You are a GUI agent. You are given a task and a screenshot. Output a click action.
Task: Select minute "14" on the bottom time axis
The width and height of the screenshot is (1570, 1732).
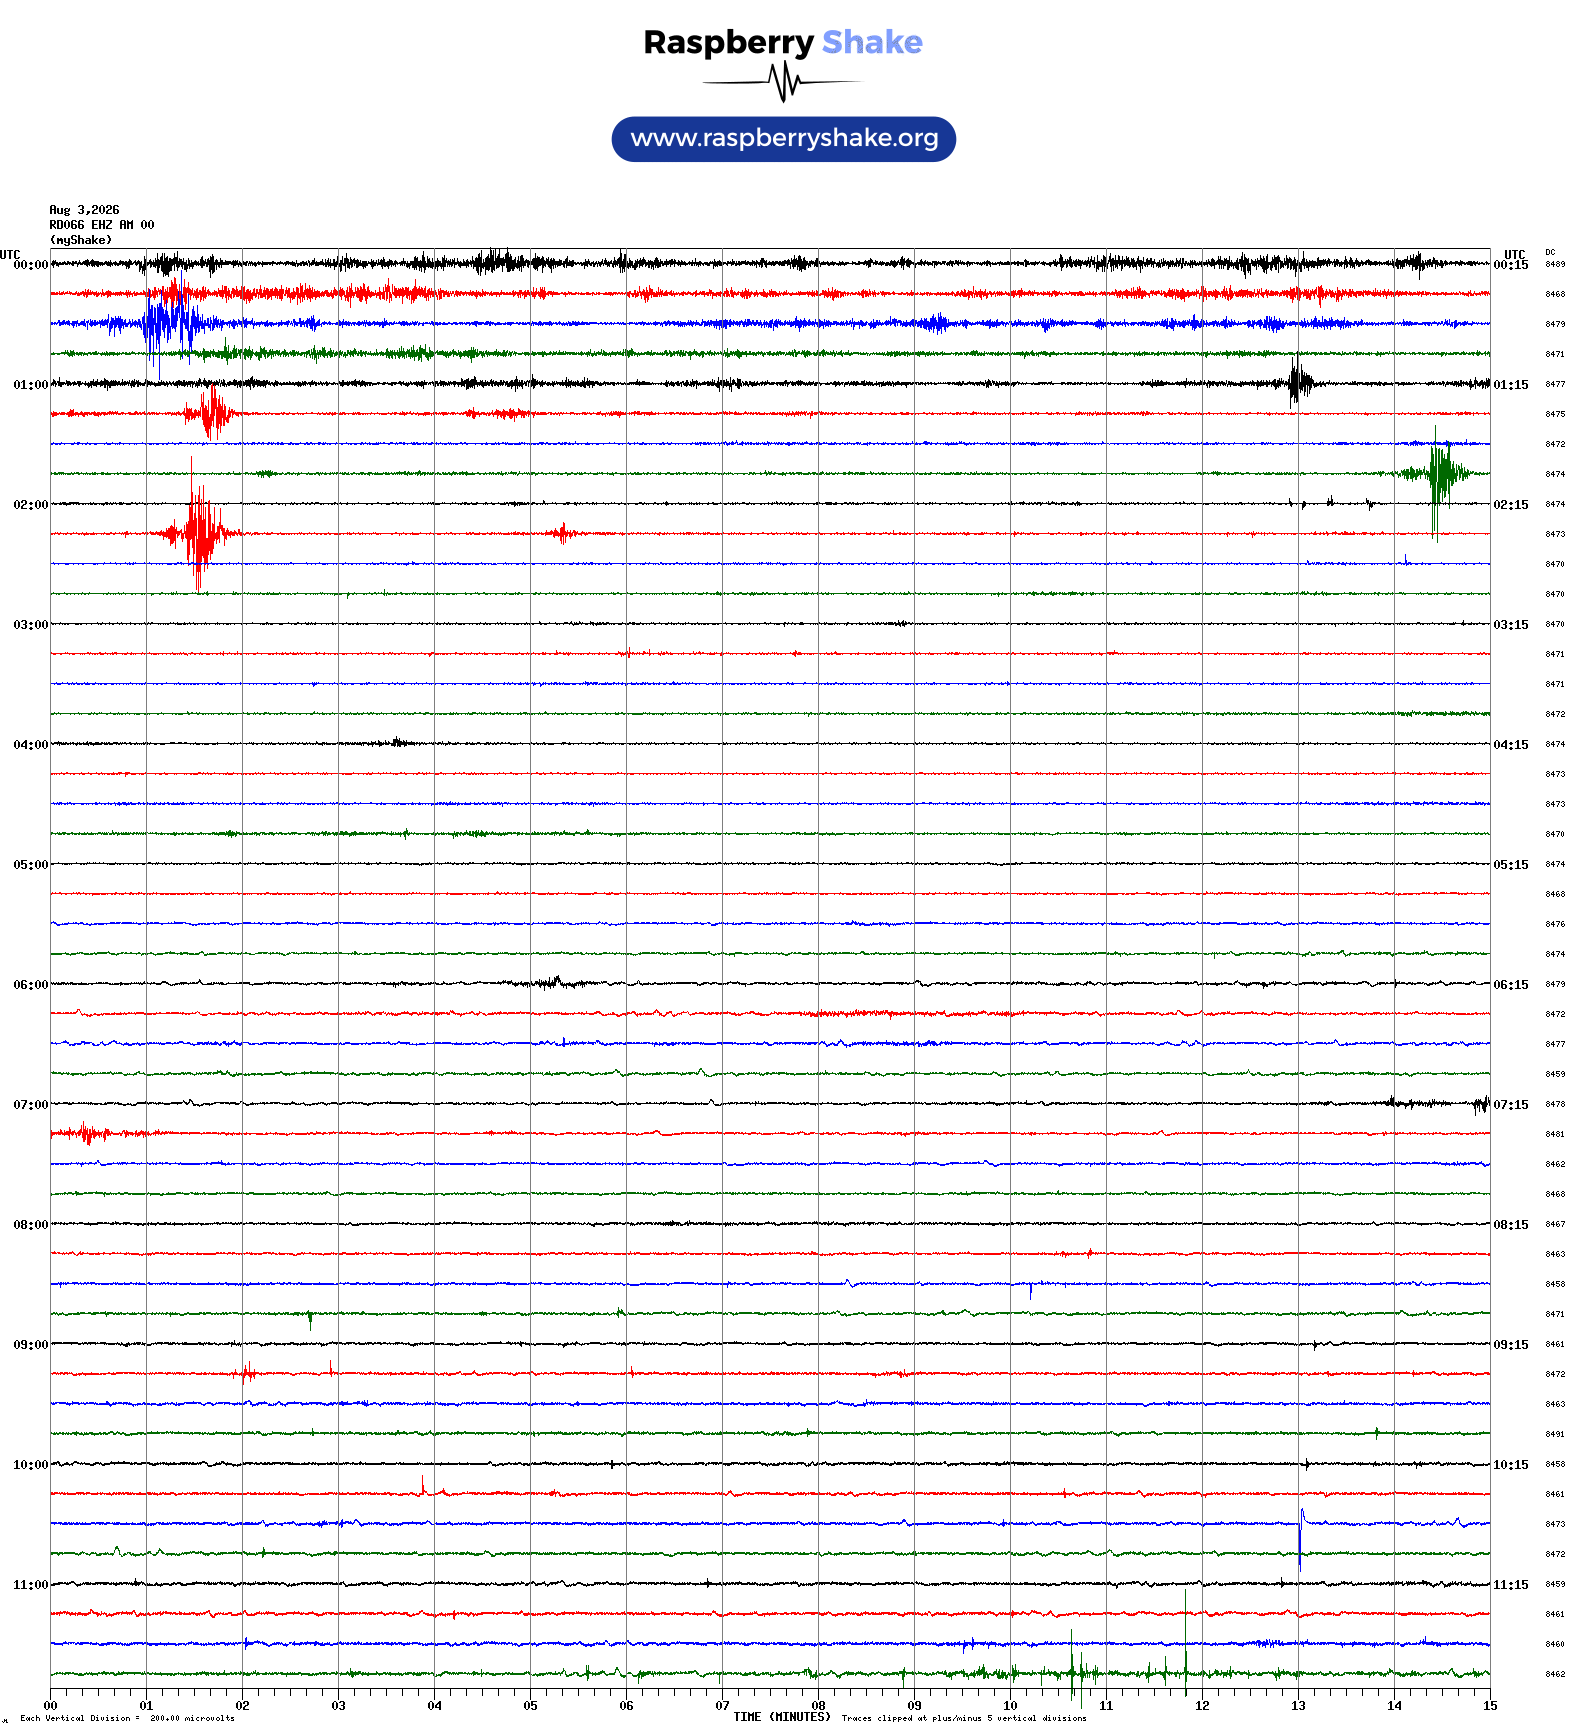1394,1706
